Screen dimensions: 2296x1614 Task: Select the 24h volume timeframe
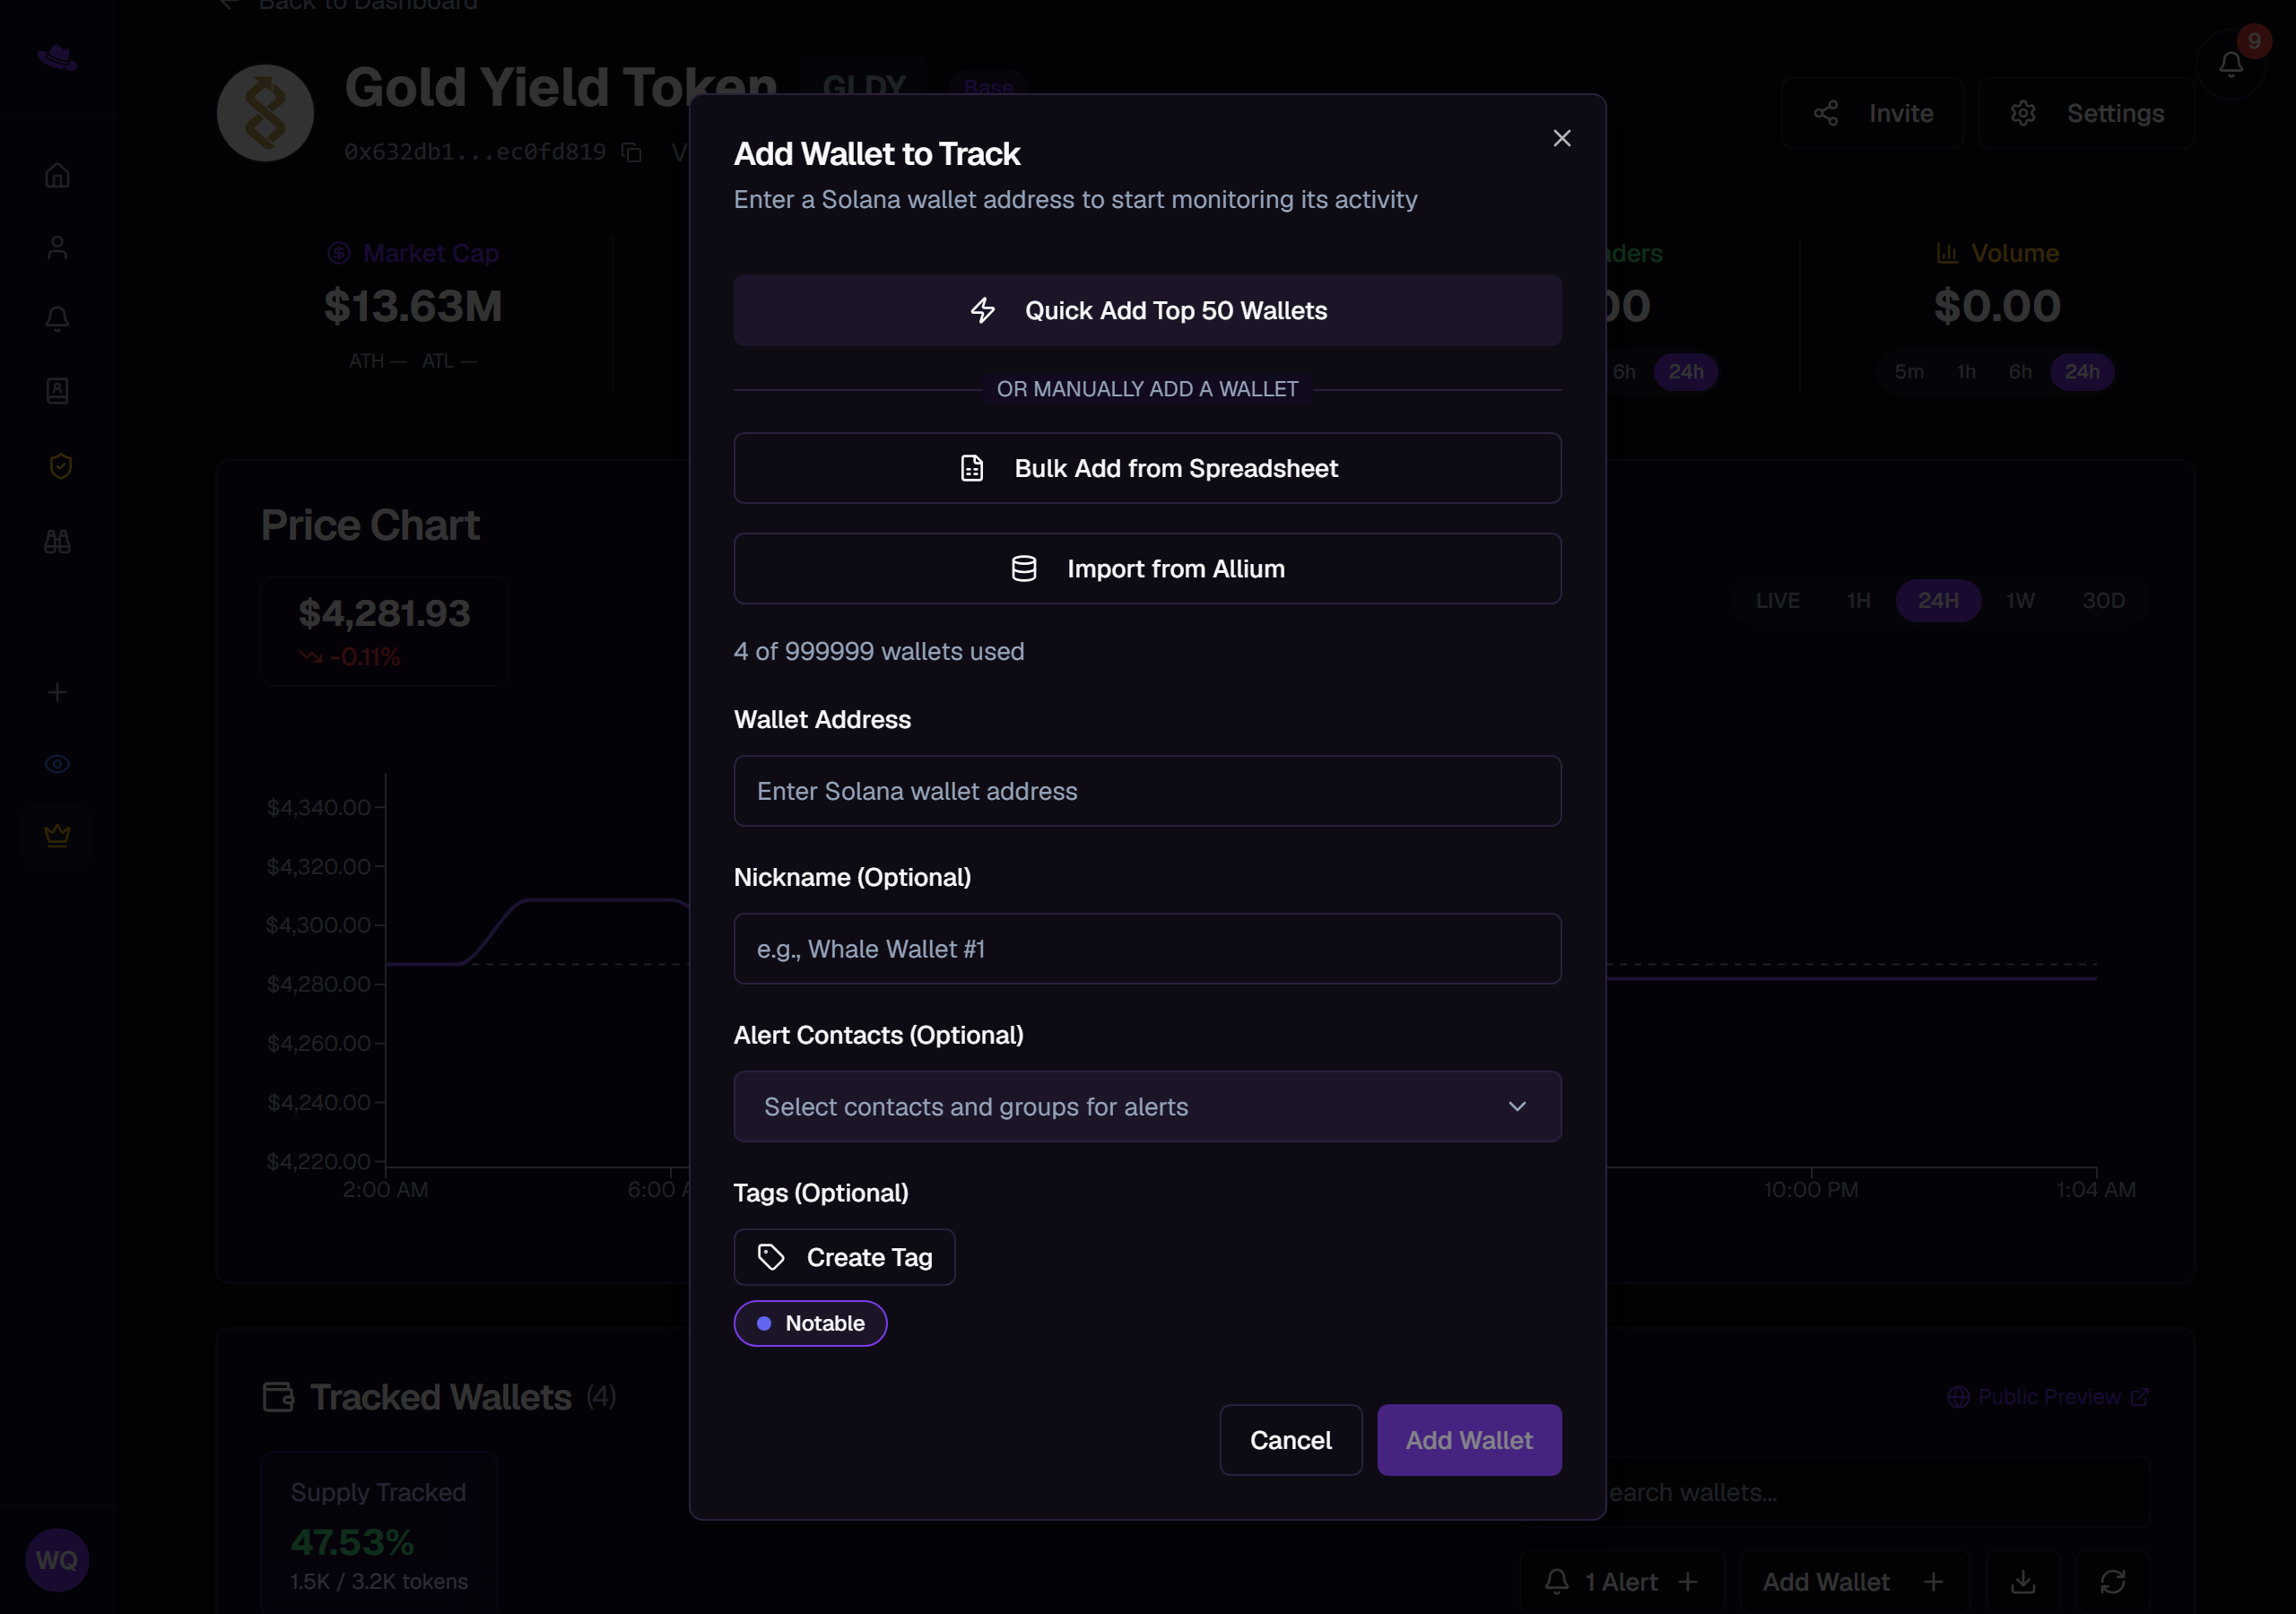tap(2081, 372)
